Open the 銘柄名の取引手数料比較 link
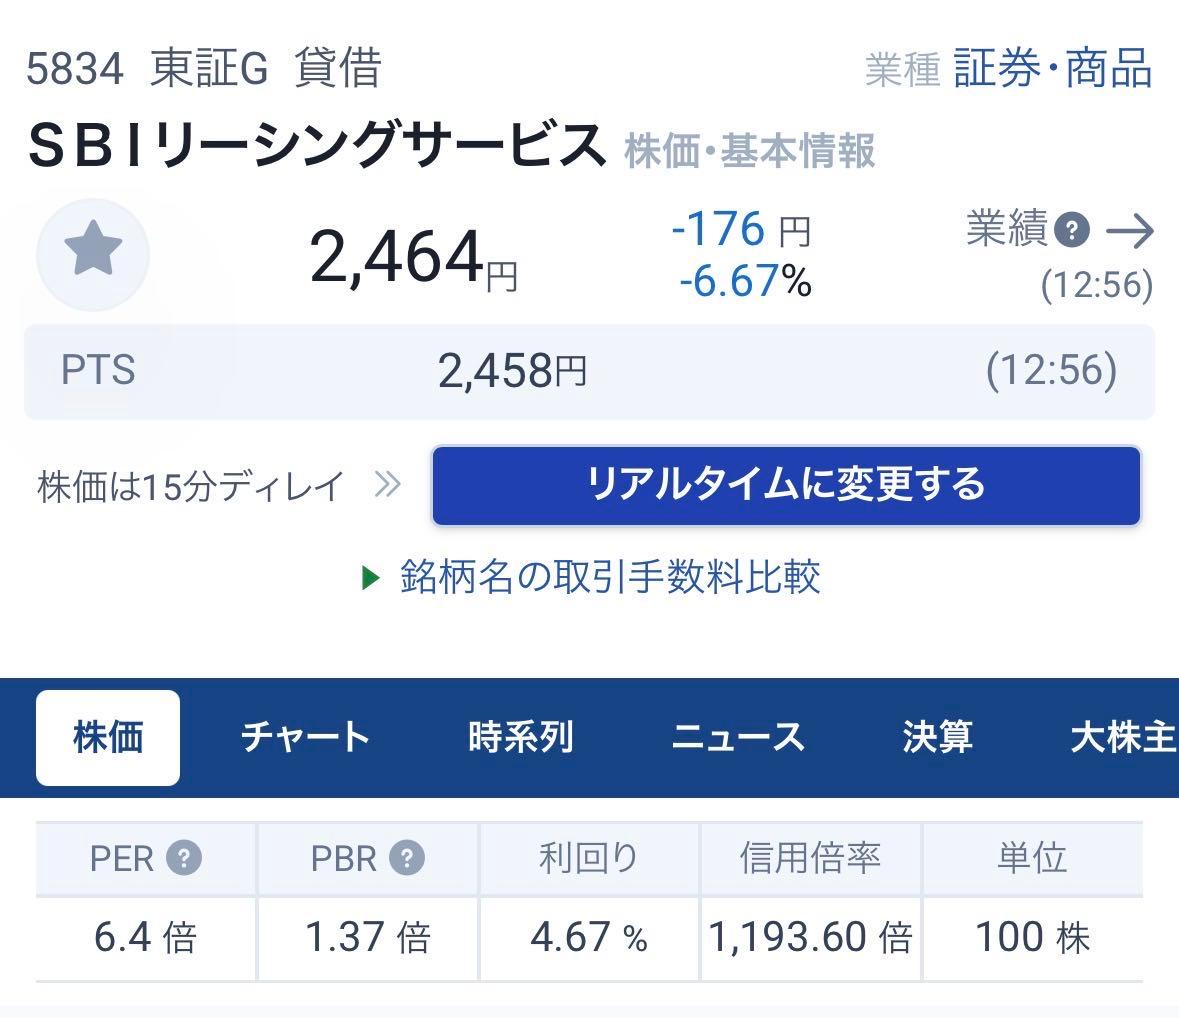 pyautogui.click(x=607, y=578)
